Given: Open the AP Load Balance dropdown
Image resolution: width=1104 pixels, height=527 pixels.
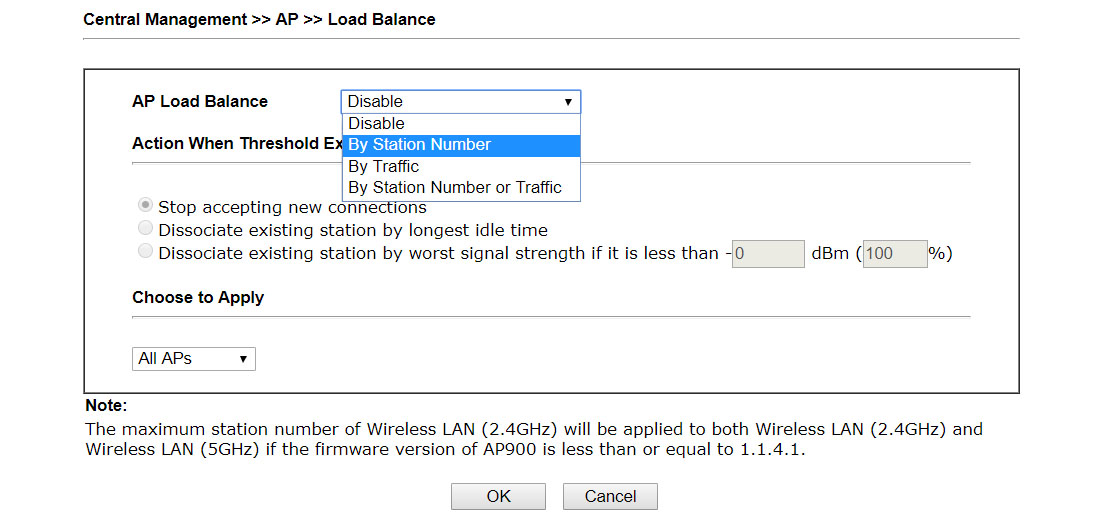Looking at the screenshot, I should point(460,101).
